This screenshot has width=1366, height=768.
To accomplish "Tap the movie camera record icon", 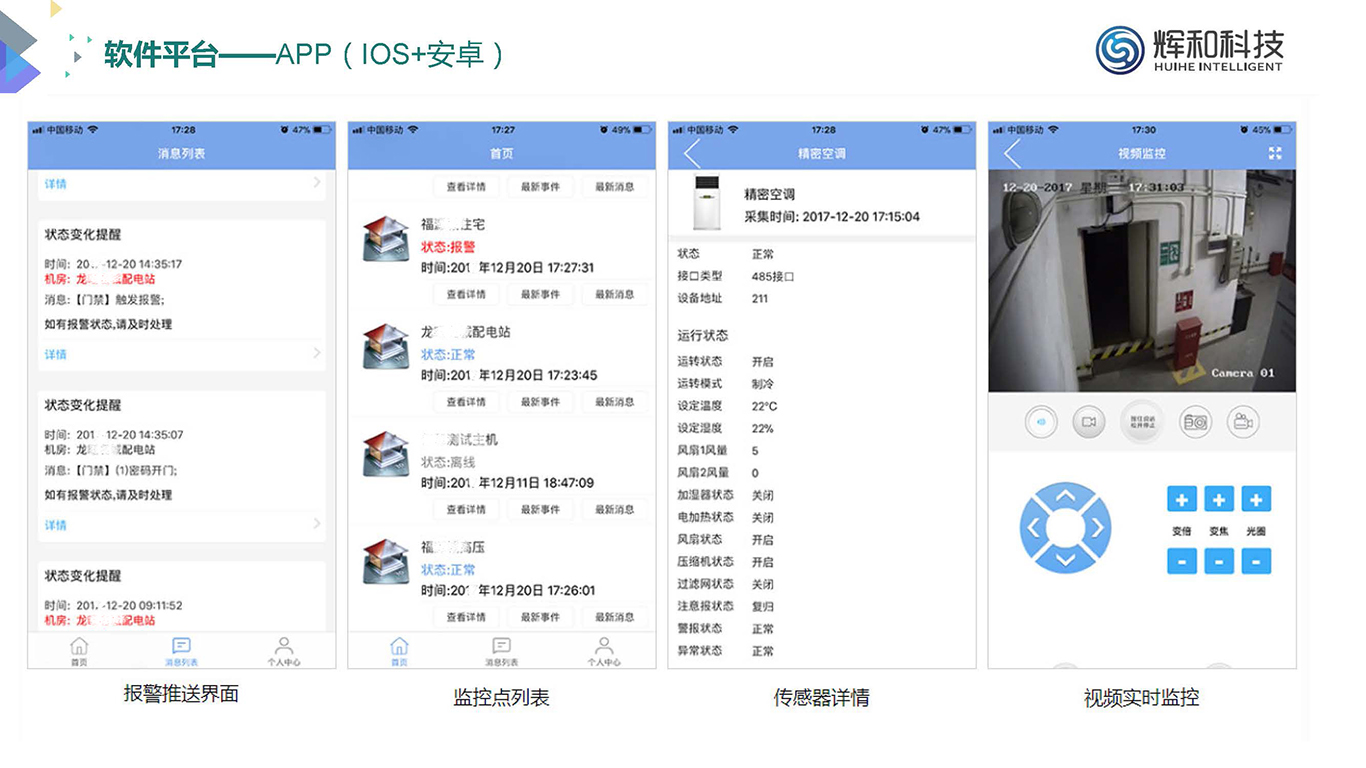I will click(x=1242, y=422).
